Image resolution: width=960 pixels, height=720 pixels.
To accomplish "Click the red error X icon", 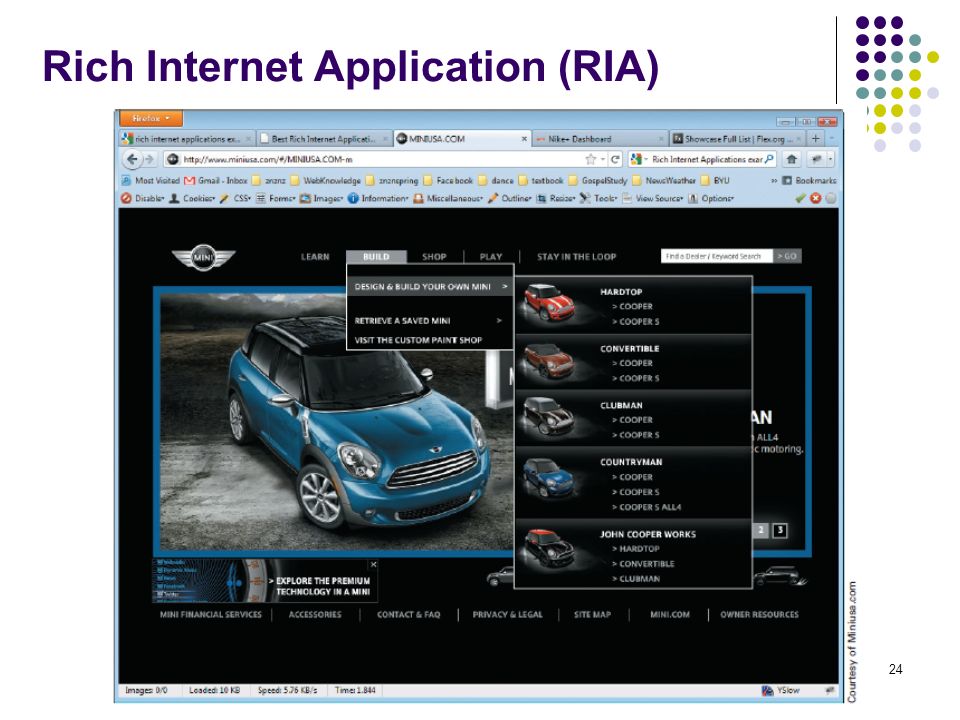I will (x=816, y=198).
